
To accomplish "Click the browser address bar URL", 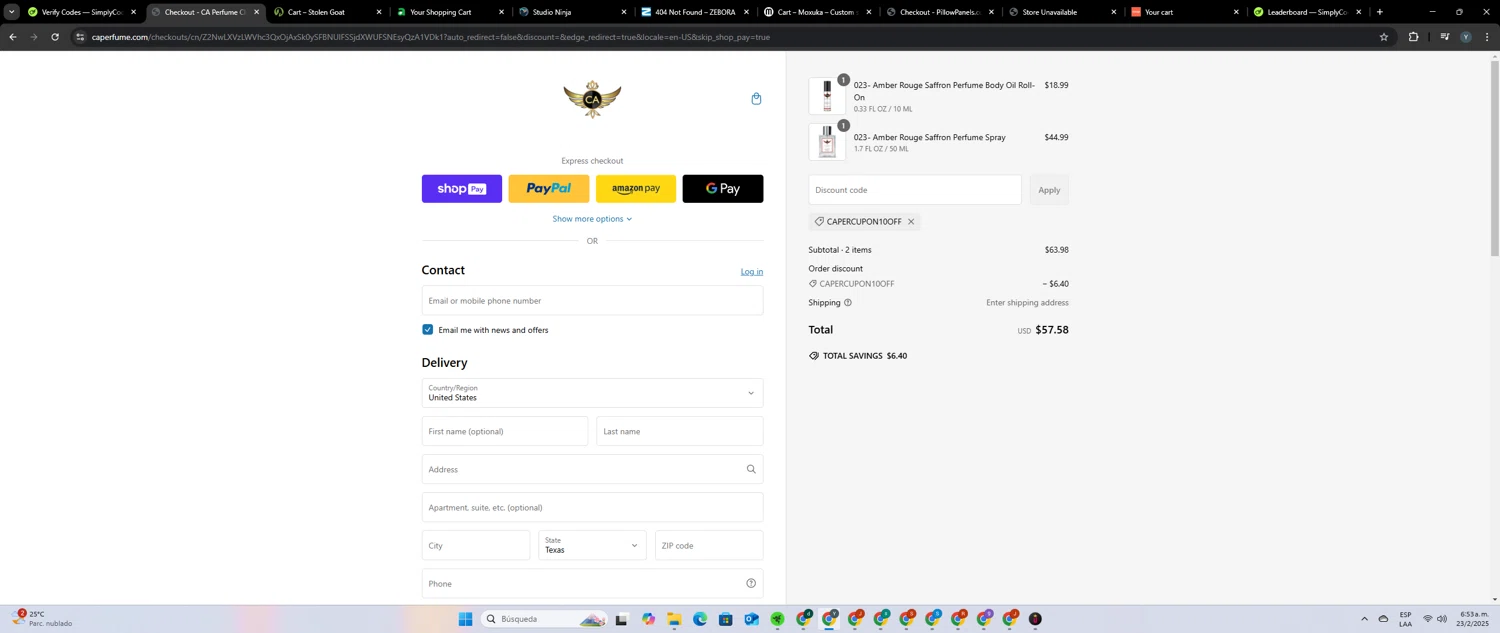I will point(430,37).
